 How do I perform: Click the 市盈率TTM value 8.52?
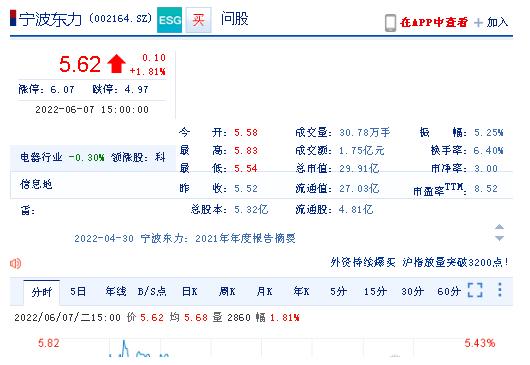pos(486,189)
